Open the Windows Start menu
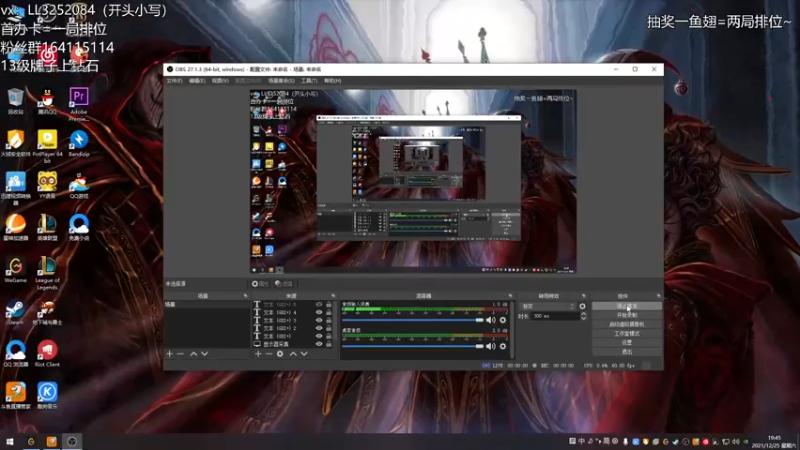This screenshot has height=450, width=800. coord(10,441)
